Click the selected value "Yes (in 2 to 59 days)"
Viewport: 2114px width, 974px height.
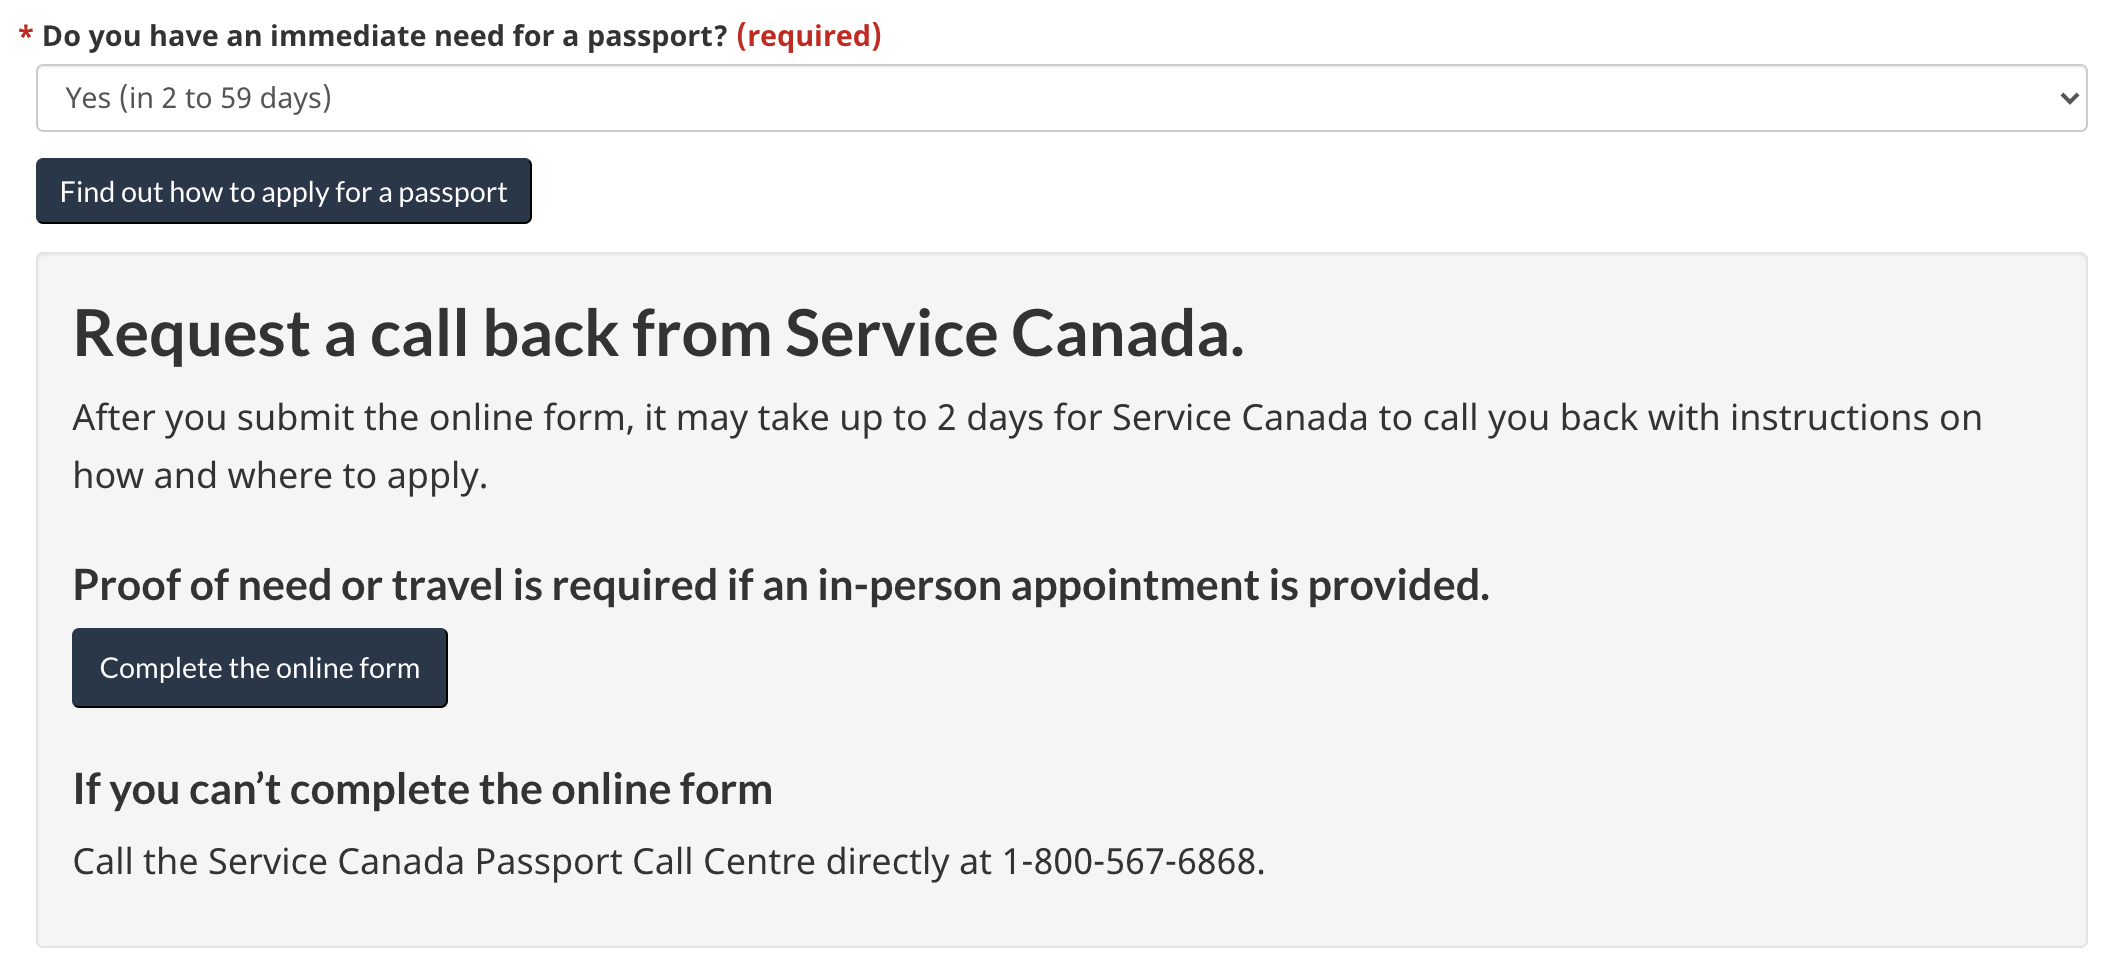(x=198, y=98)
